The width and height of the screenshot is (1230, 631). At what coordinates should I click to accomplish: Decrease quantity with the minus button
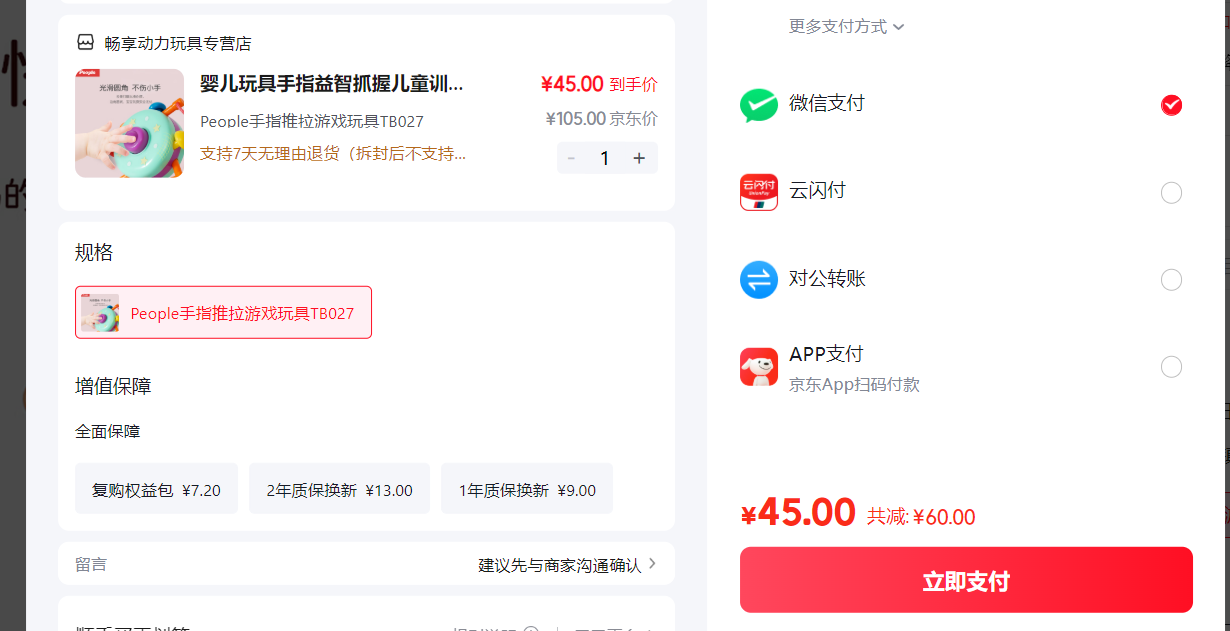pyautogui.click(x=571, y=158)
